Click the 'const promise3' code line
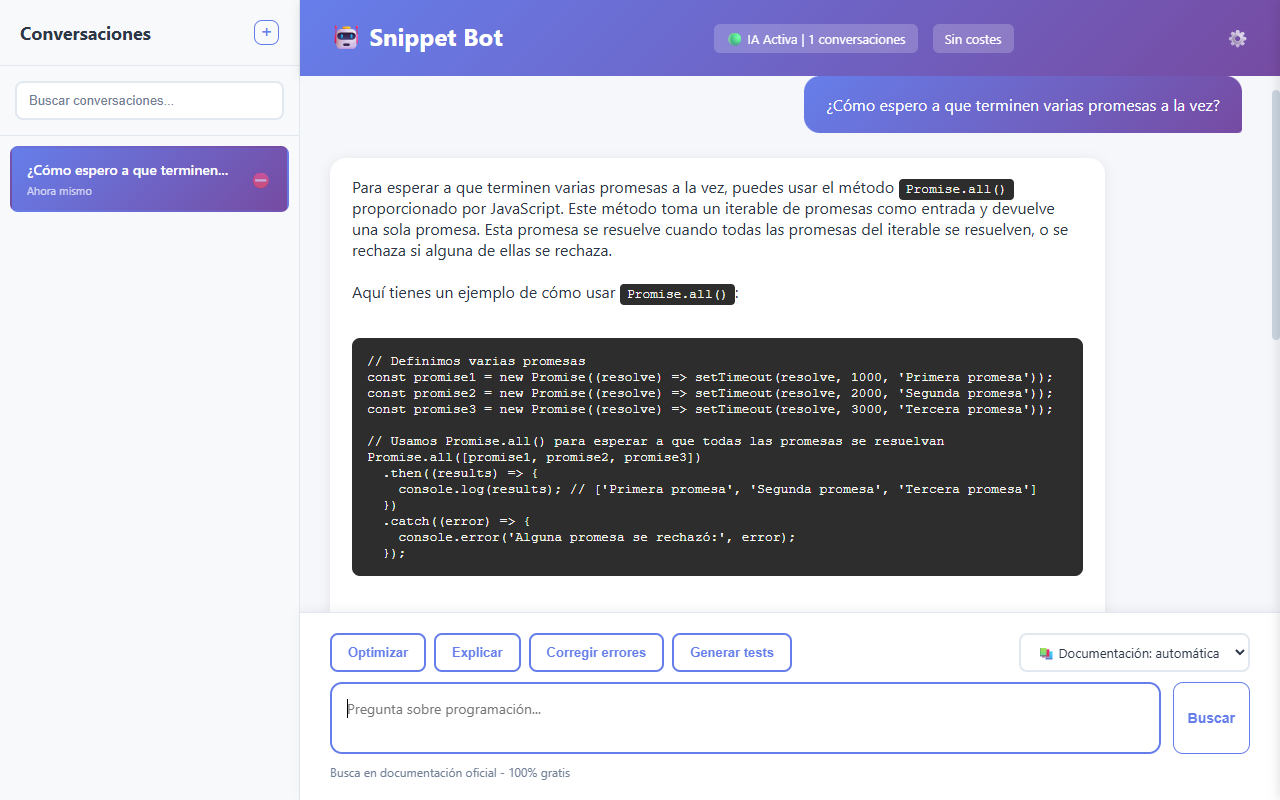Viewport: 1280px width, 800px height. [710, 409]
